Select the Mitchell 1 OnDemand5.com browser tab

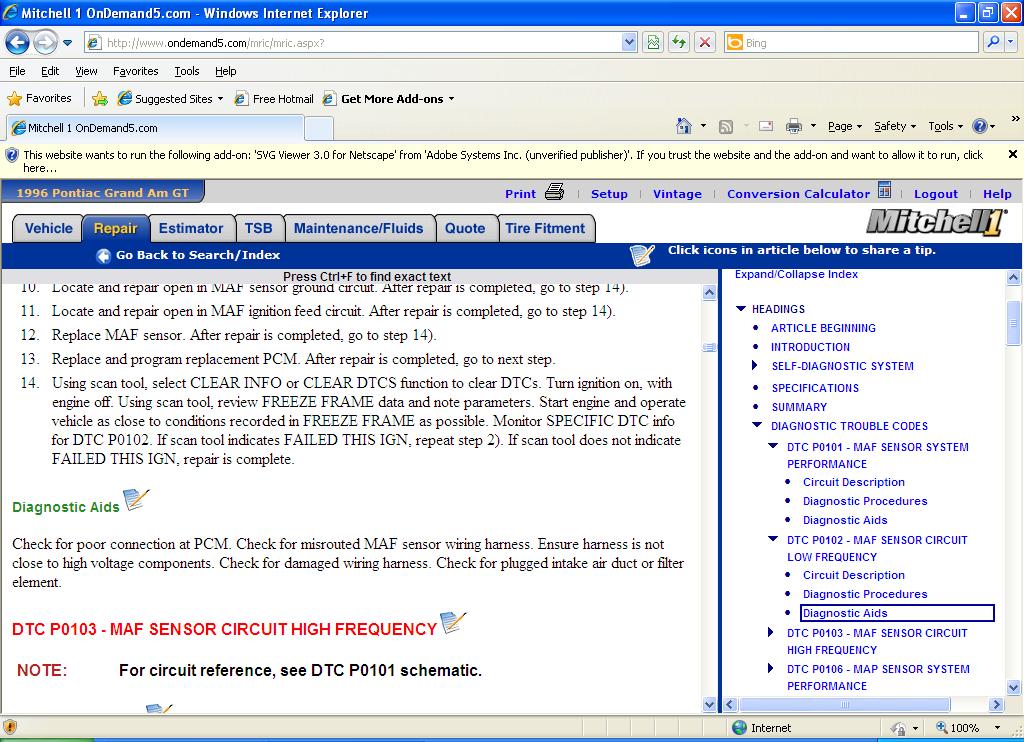click(155, 128)
